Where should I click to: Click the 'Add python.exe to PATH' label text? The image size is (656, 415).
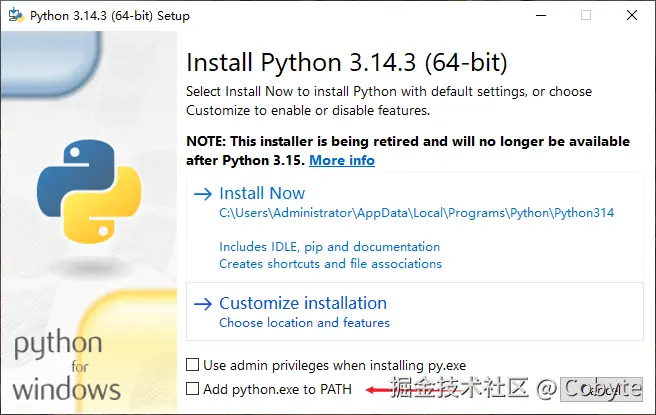[x=277, y=389]
